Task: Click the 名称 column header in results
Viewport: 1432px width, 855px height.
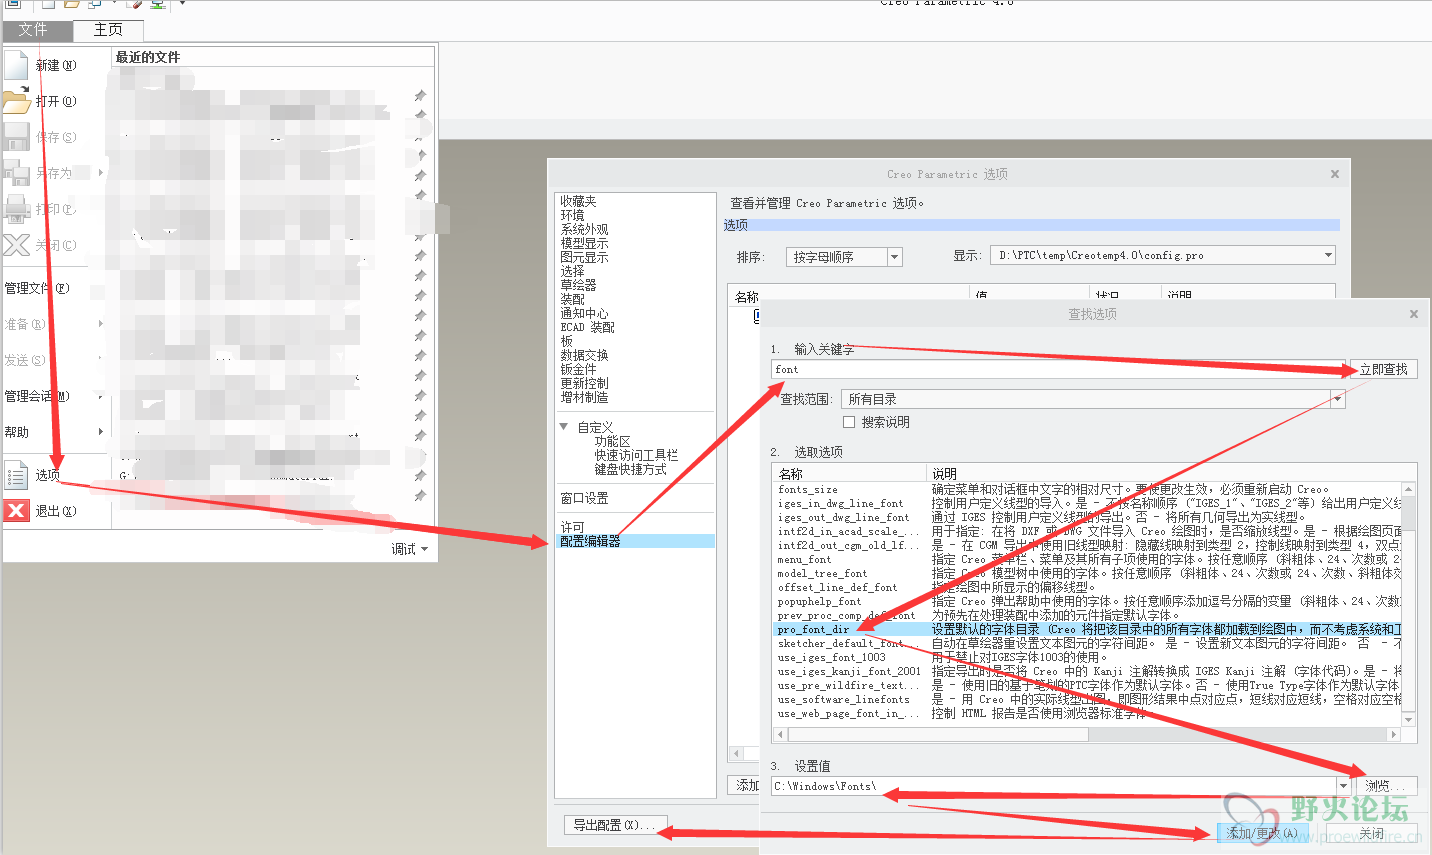Action: (x=851, y=473)
